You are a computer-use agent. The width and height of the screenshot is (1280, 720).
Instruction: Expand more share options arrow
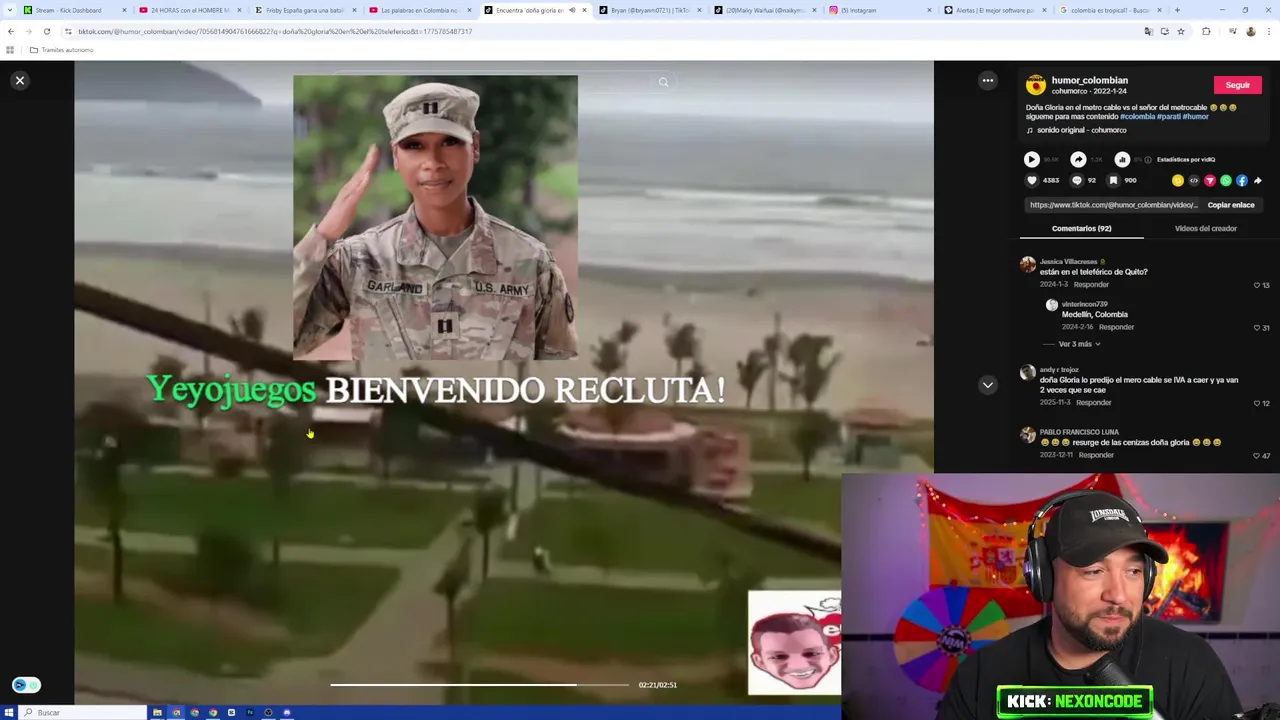point(1257,181)
